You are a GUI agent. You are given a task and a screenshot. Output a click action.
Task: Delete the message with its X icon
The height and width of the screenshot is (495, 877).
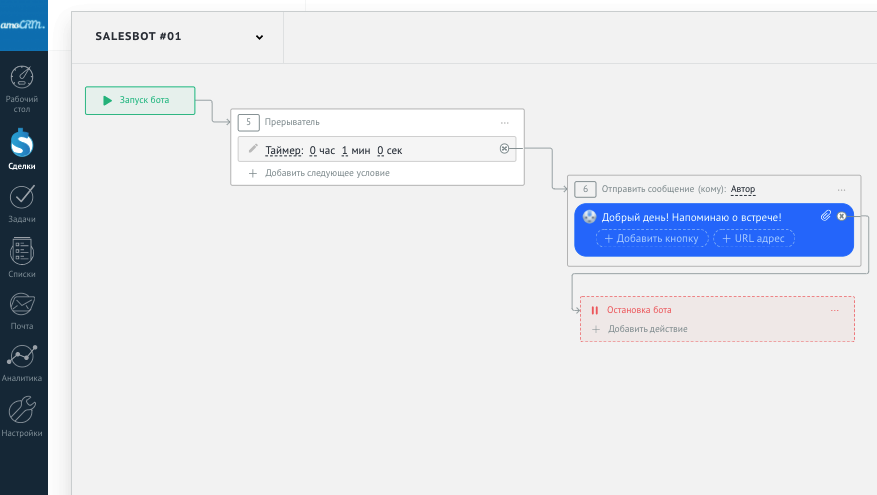tap(841, 216)
